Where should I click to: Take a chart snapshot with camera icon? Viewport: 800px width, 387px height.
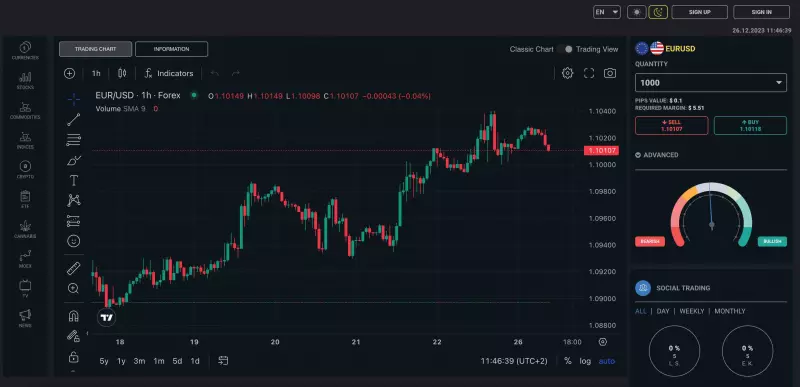coord(610,73)
